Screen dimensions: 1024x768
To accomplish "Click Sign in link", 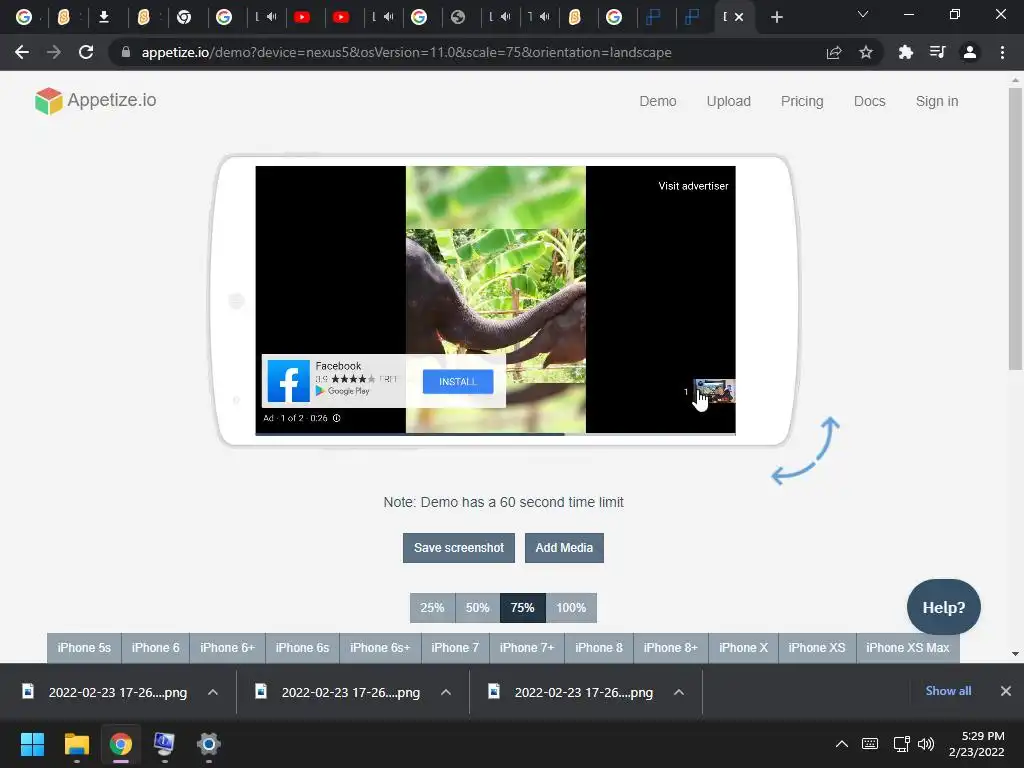I will 937,101.
